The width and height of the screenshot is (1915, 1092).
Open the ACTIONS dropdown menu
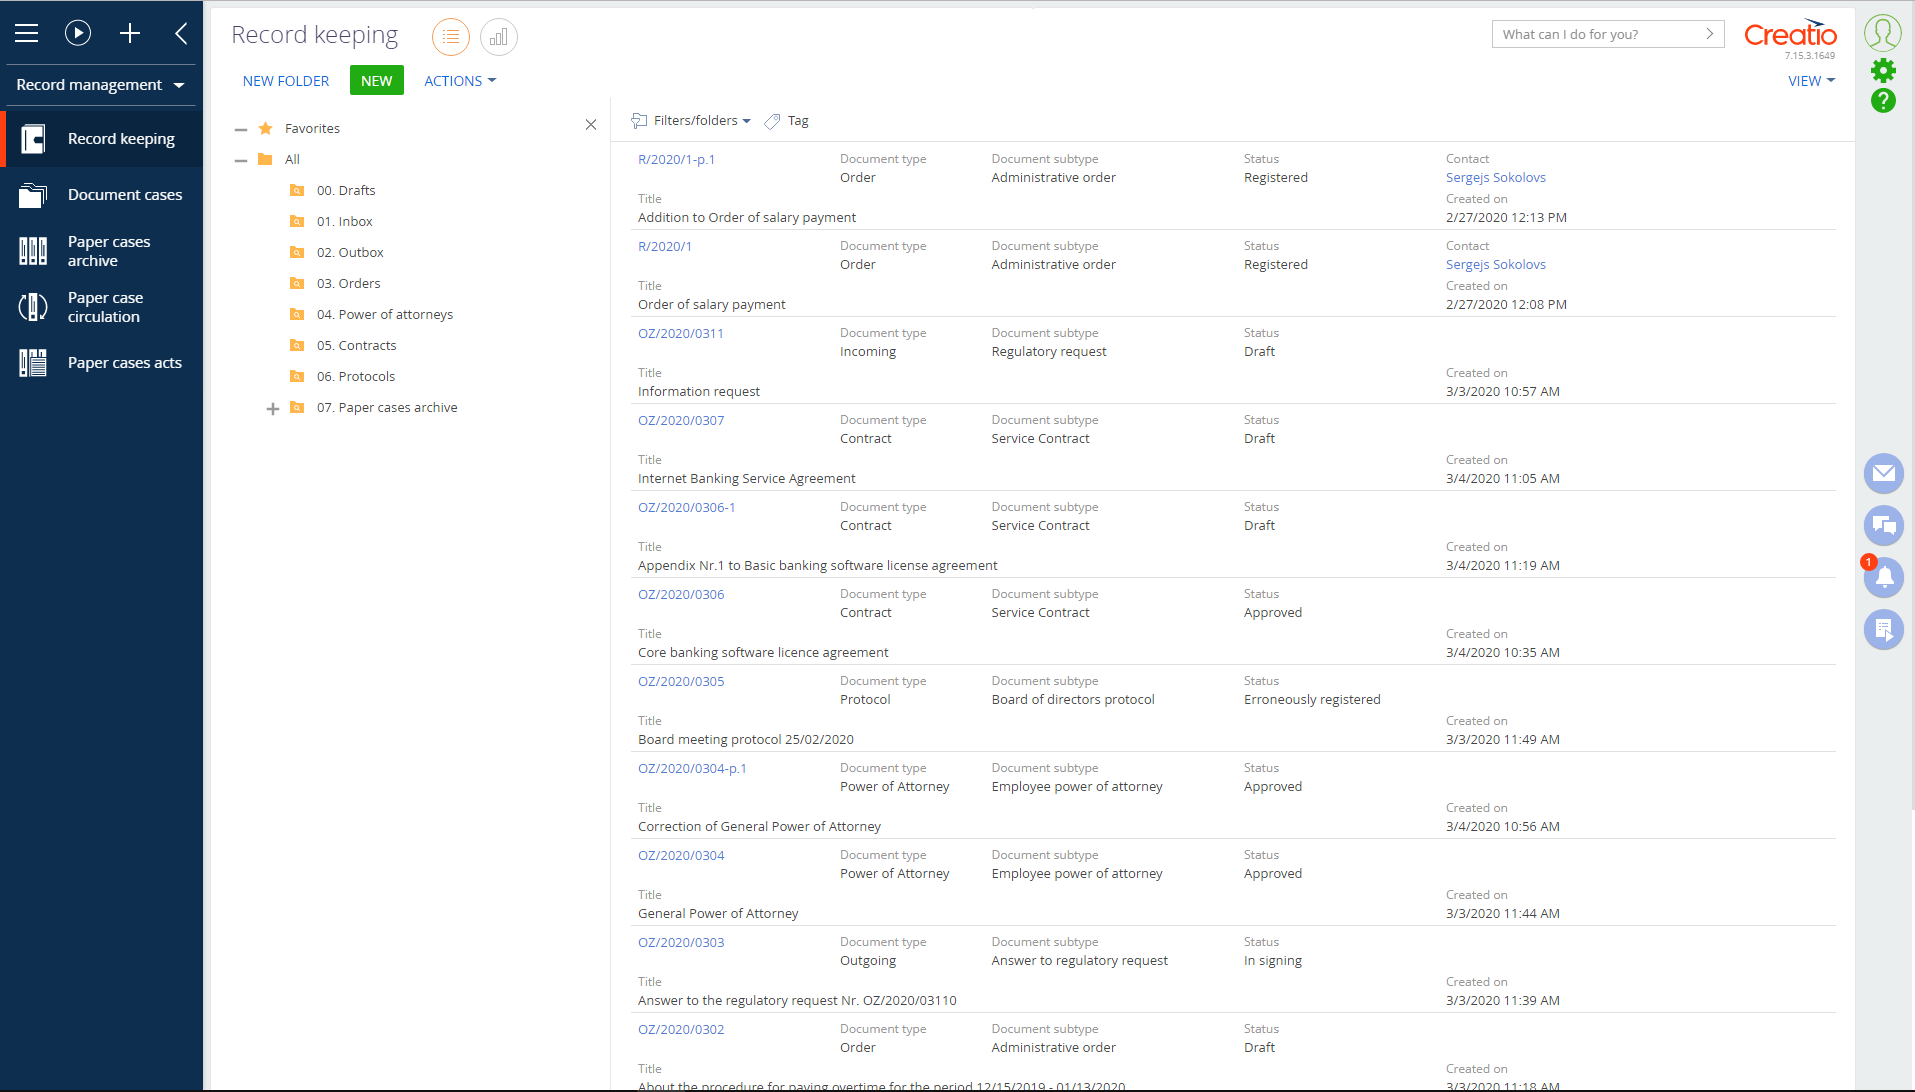point(459,81)
